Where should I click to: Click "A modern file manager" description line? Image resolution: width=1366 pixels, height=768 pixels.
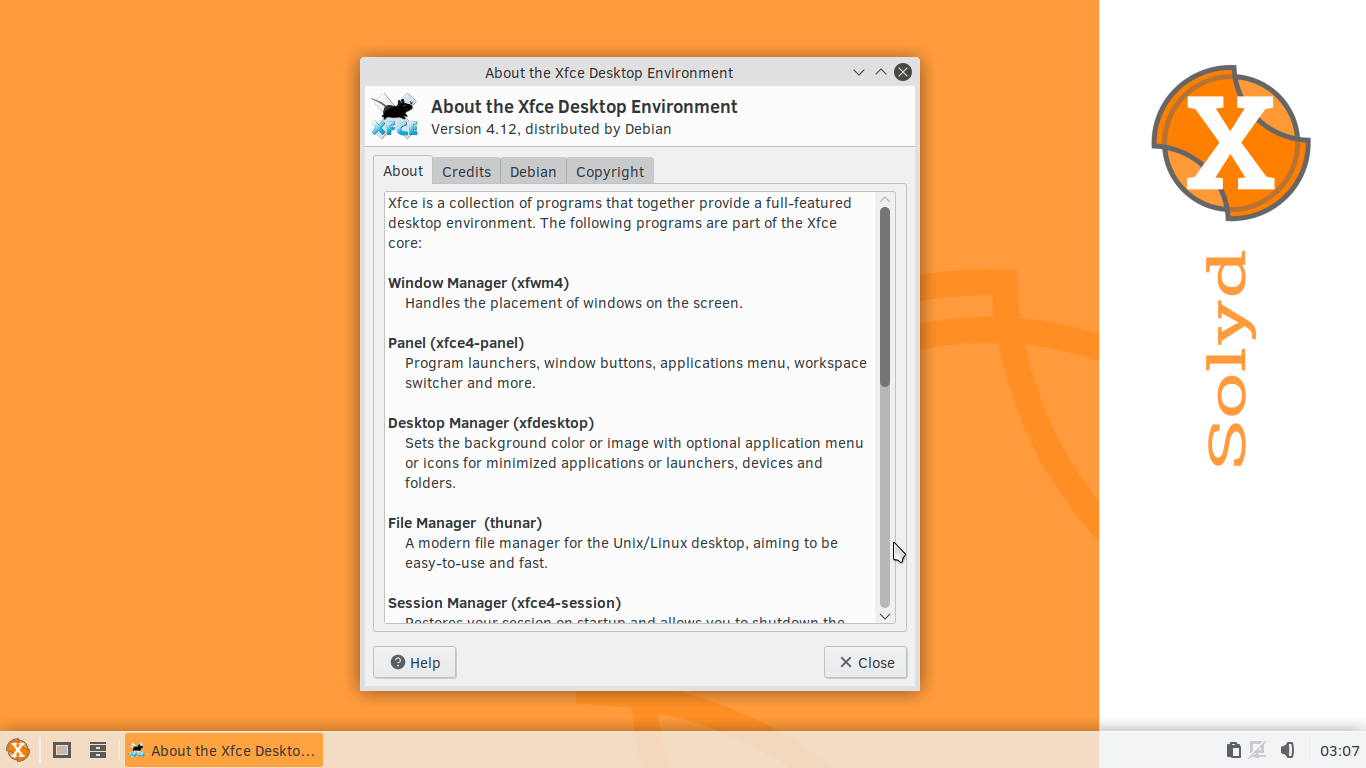click(x=621, y=543)
